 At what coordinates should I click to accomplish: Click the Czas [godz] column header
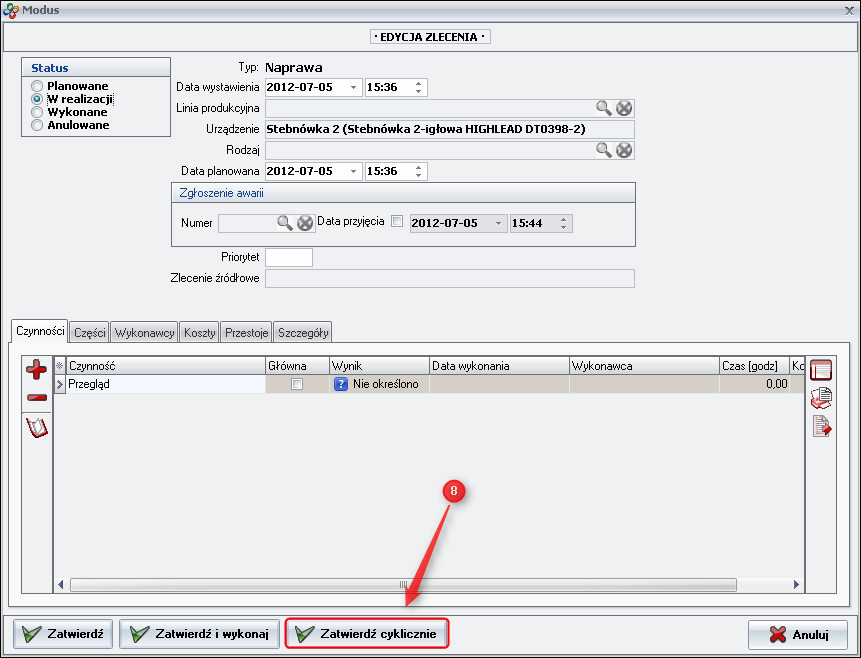(x=754, y=366)
